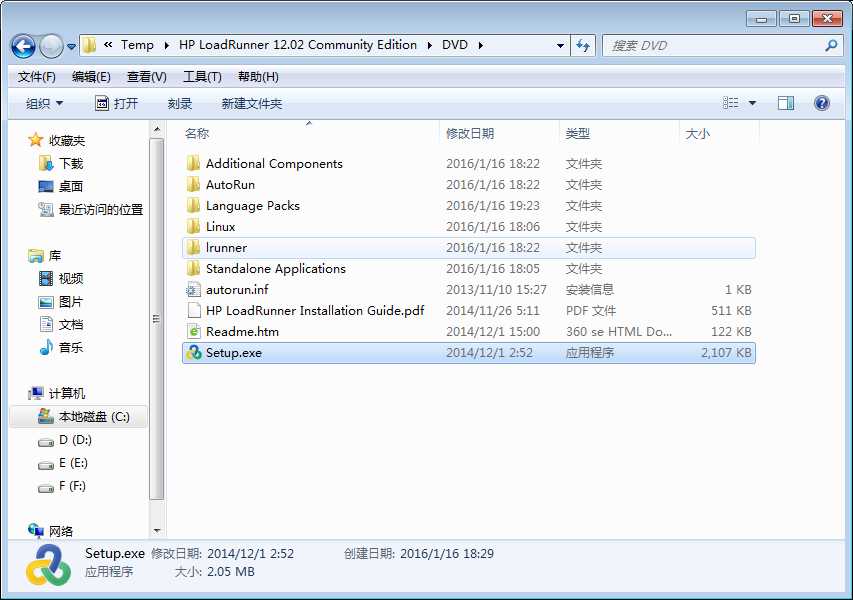The image size is (853, 600).
Task: Open 桌面 in favorites
Action: [61, 186]
